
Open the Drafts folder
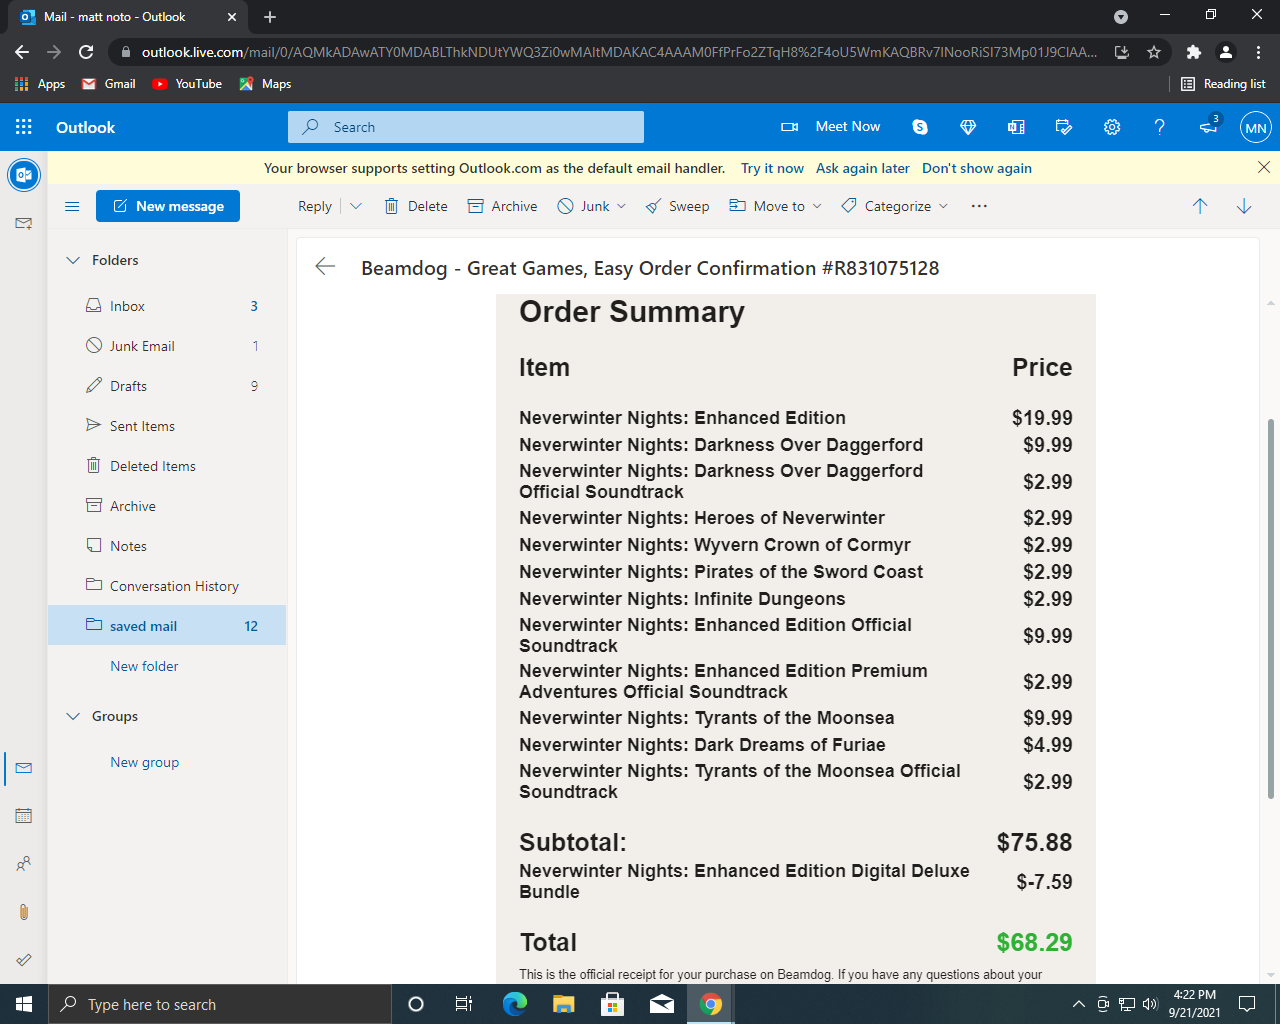pyautogui.click(x=167, y=386)
